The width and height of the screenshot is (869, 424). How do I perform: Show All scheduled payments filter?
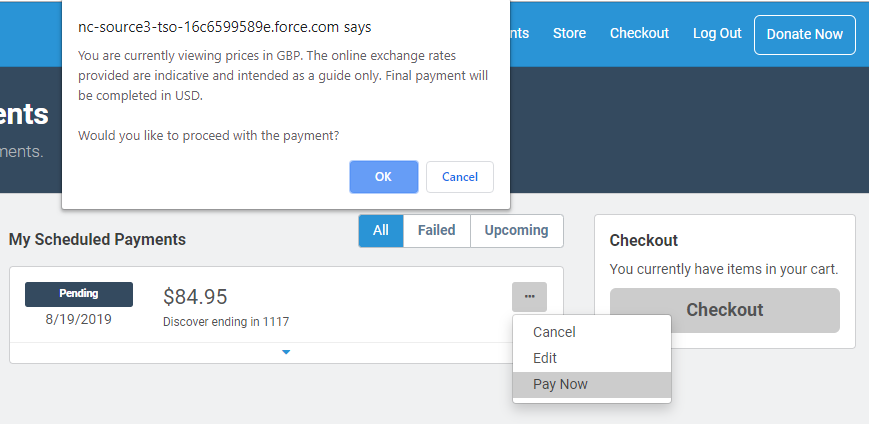(381, 231)
